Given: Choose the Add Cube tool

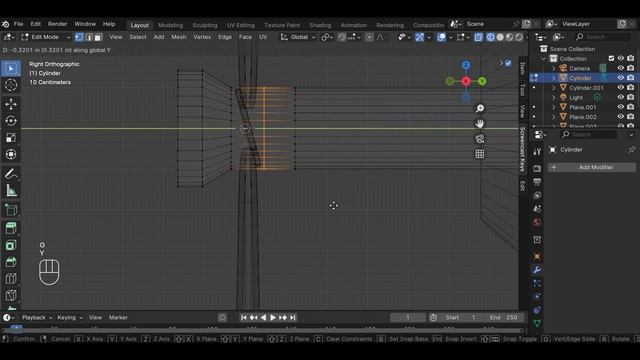Looking at the screenshot, I should 11,210.
